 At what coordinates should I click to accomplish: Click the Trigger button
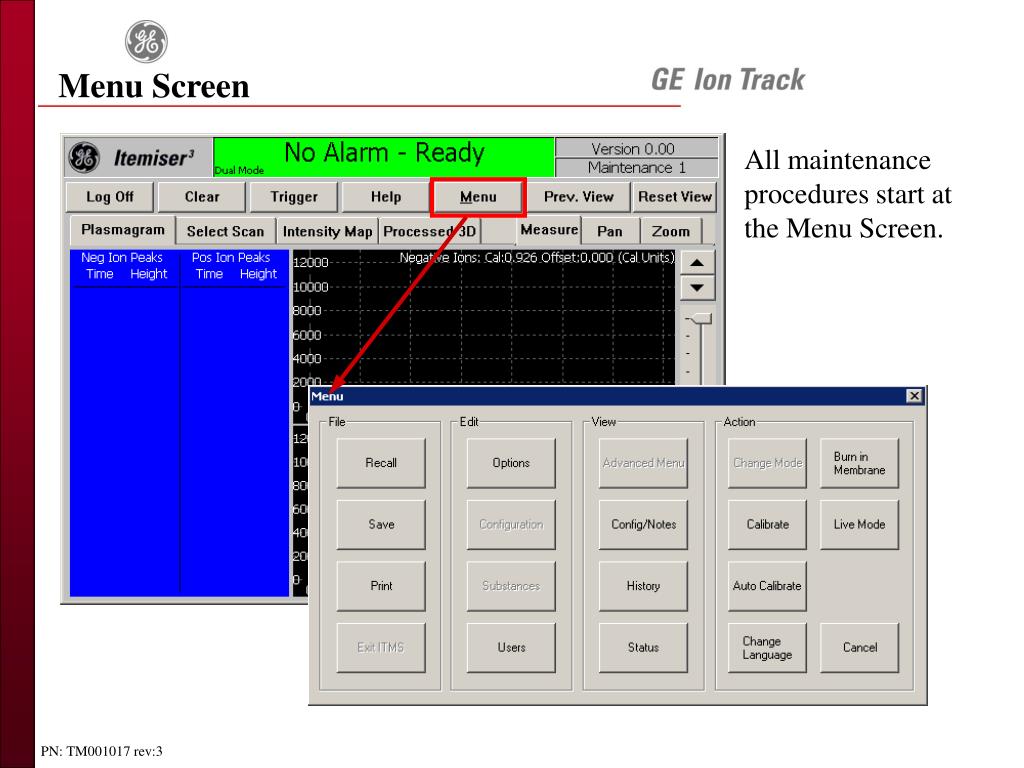coord(294,197)
